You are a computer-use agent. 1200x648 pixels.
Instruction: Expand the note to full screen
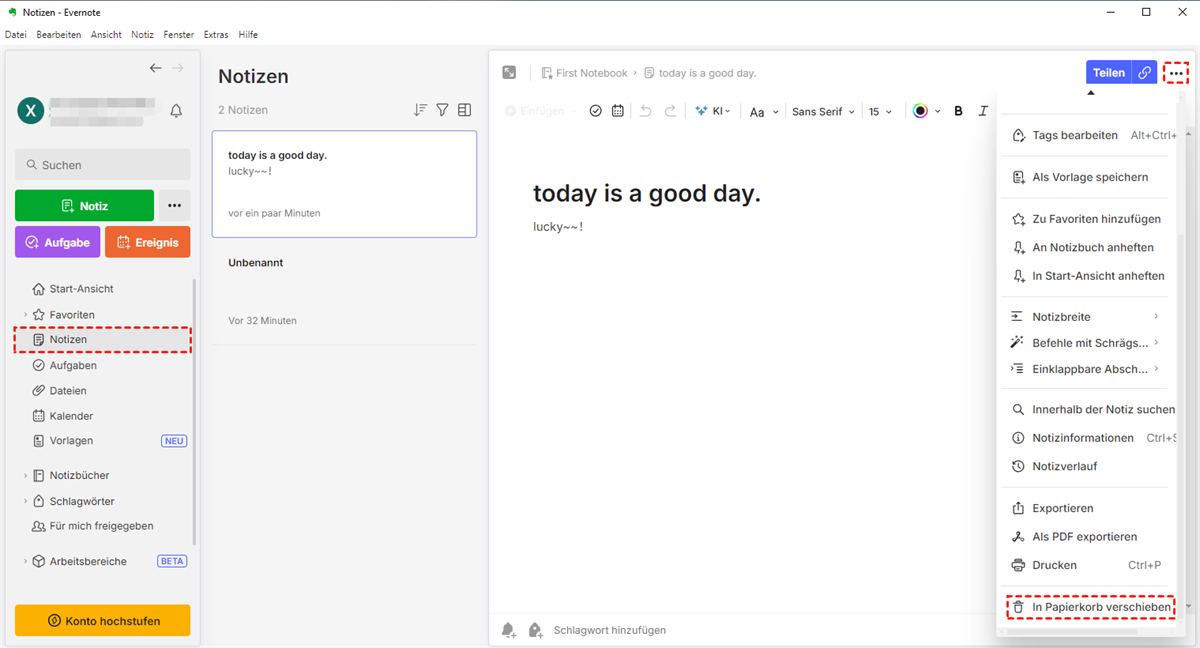pos(509,73)
